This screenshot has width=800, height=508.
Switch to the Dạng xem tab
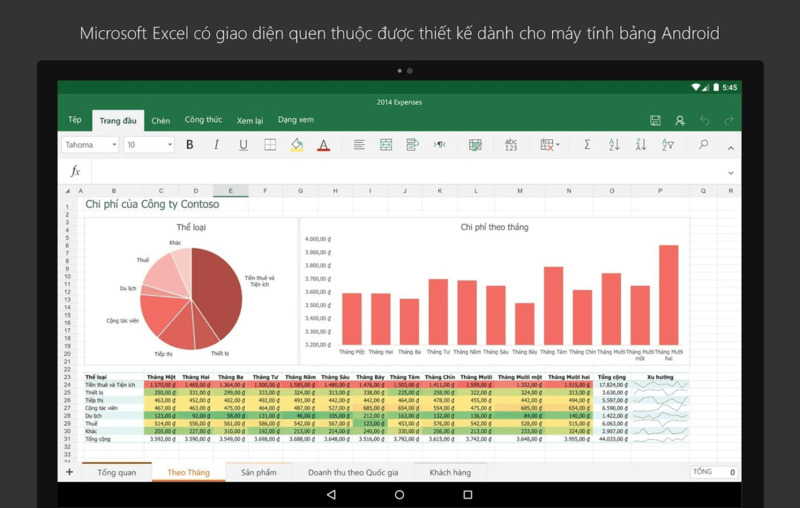(x=296, y=120)
